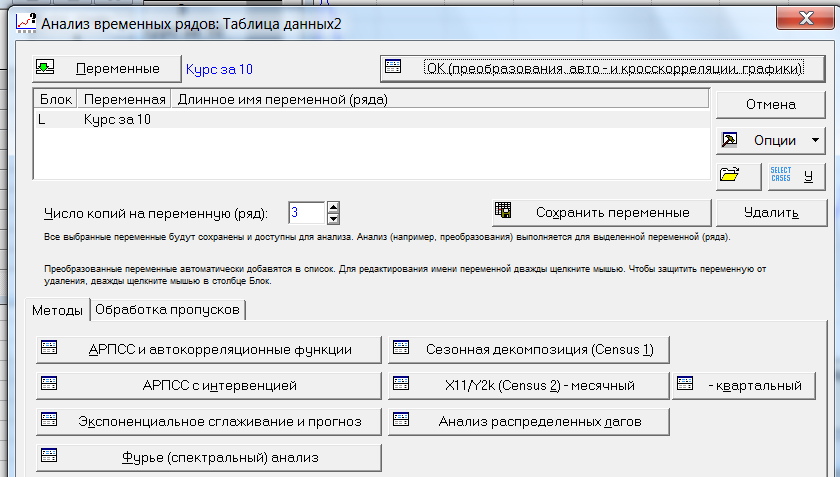Open АРПСС с интервенцией
Screen dimensions: 840x477
tap(209, 385)
